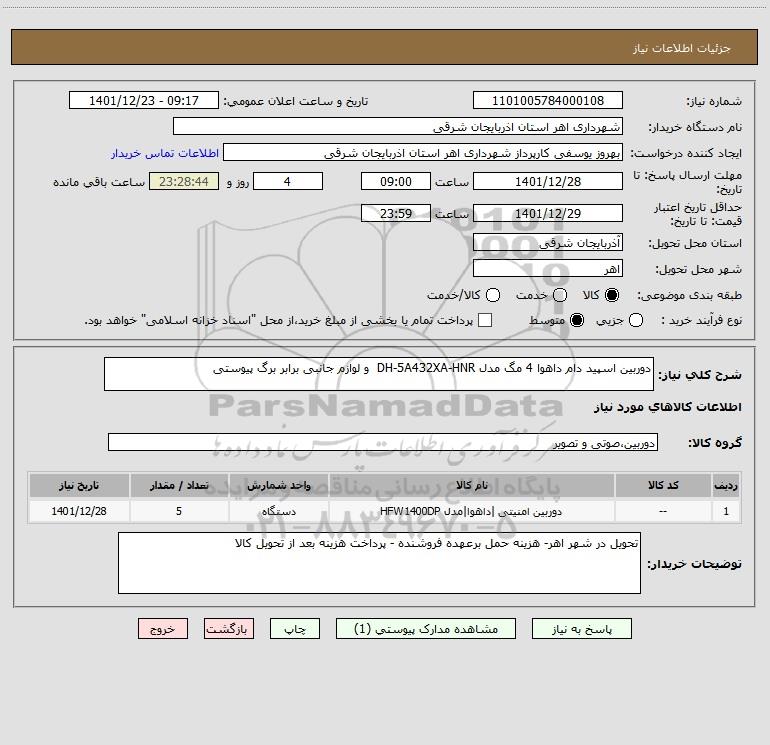Click the بازگشت back button
Image resolution: width=770 pixels, height=745 pixels.
(x=229, y=629)
